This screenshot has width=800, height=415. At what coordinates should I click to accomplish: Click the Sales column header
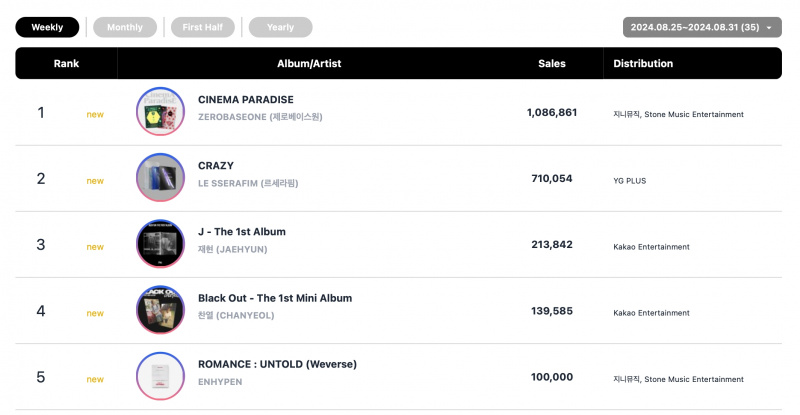pyautogui.click(x=552, y=63)
